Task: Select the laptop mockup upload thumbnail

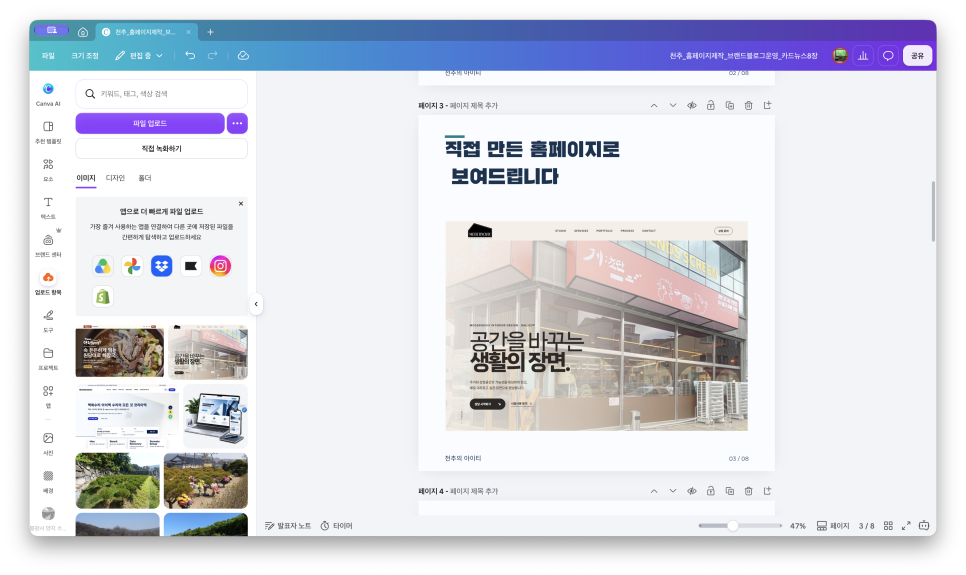Action: click(215, 416)
